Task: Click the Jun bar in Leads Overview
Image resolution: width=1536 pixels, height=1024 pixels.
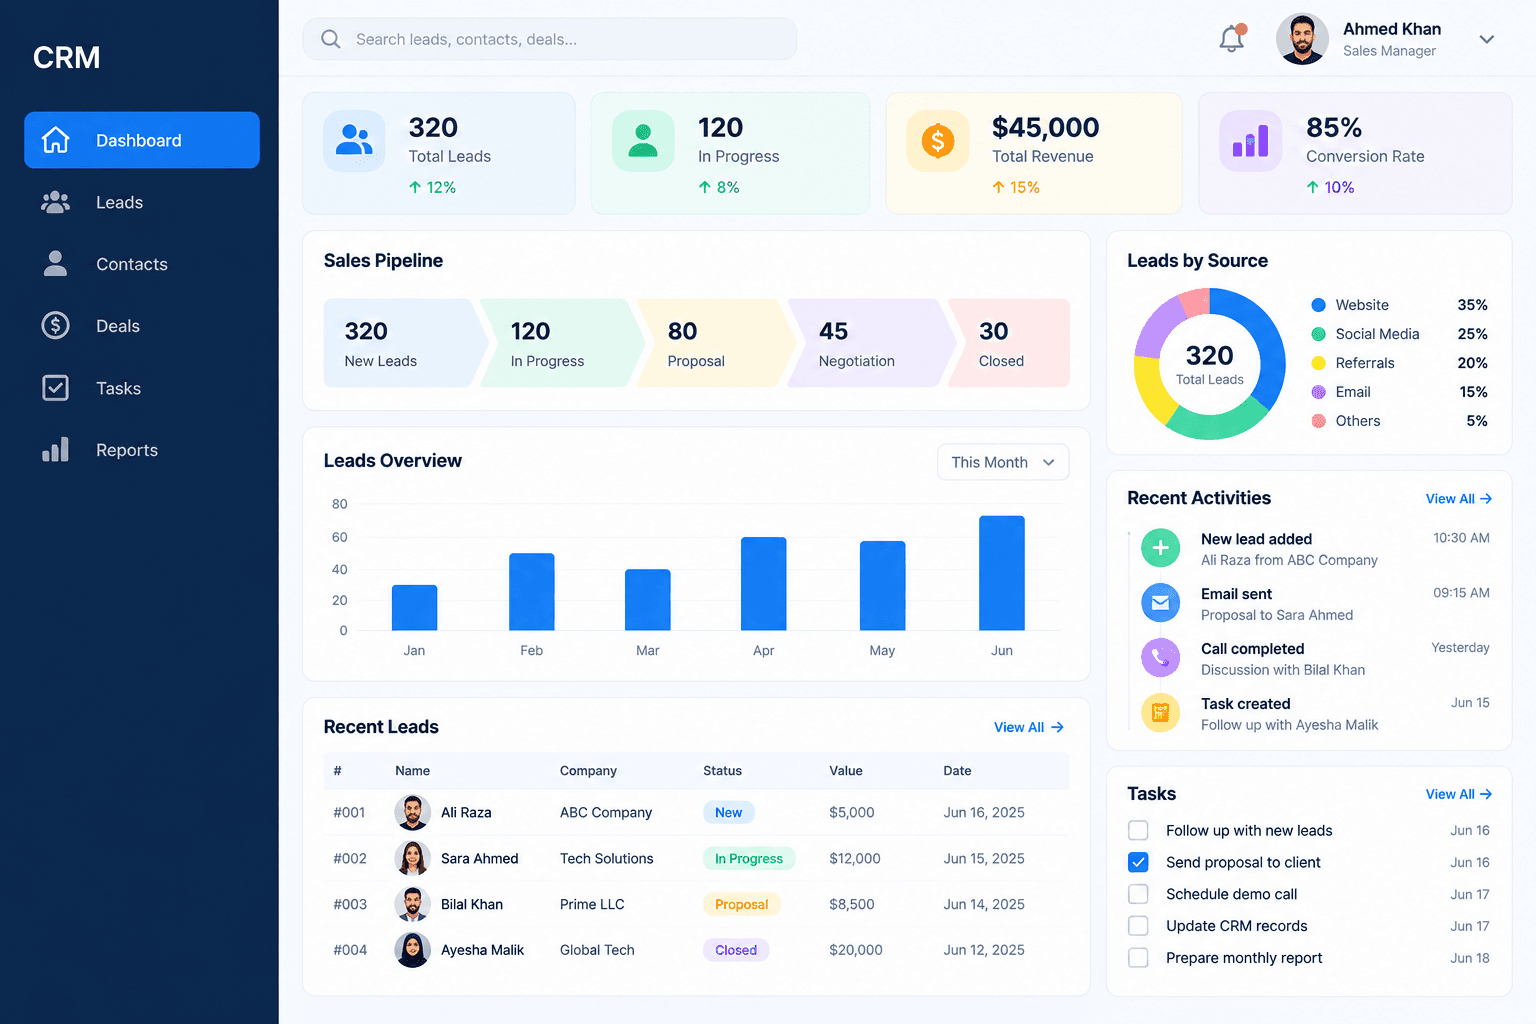Action: click(1002, 573)
